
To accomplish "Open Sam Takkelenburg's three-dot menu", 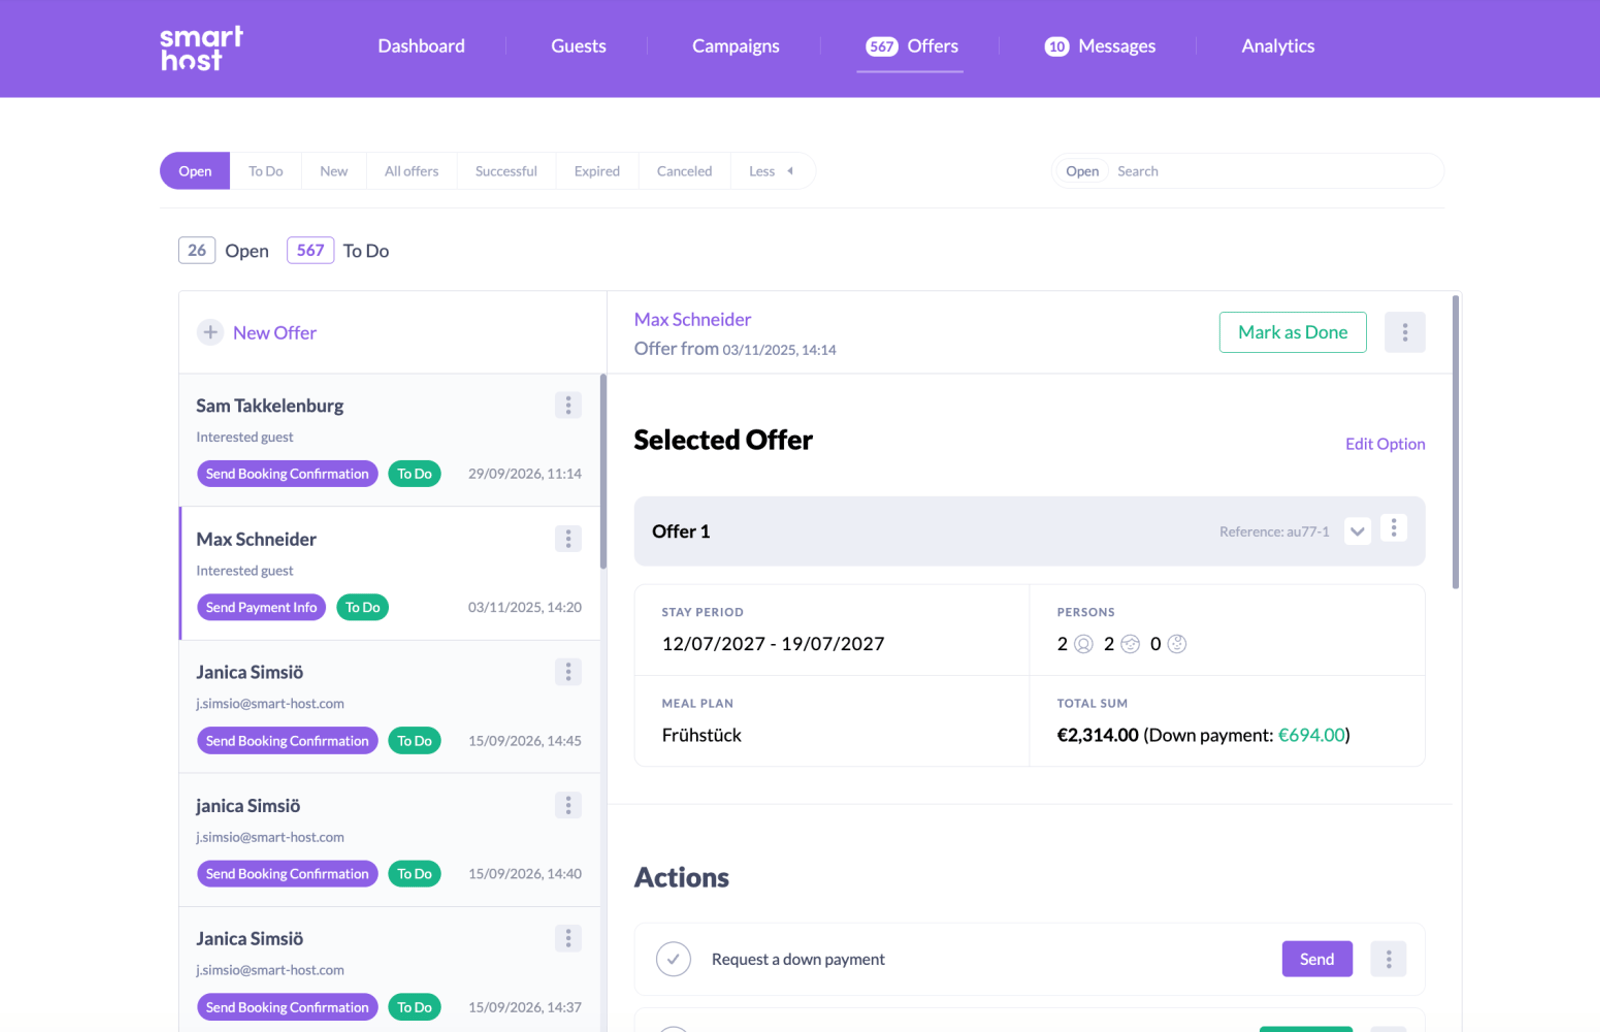I will 568,405.
